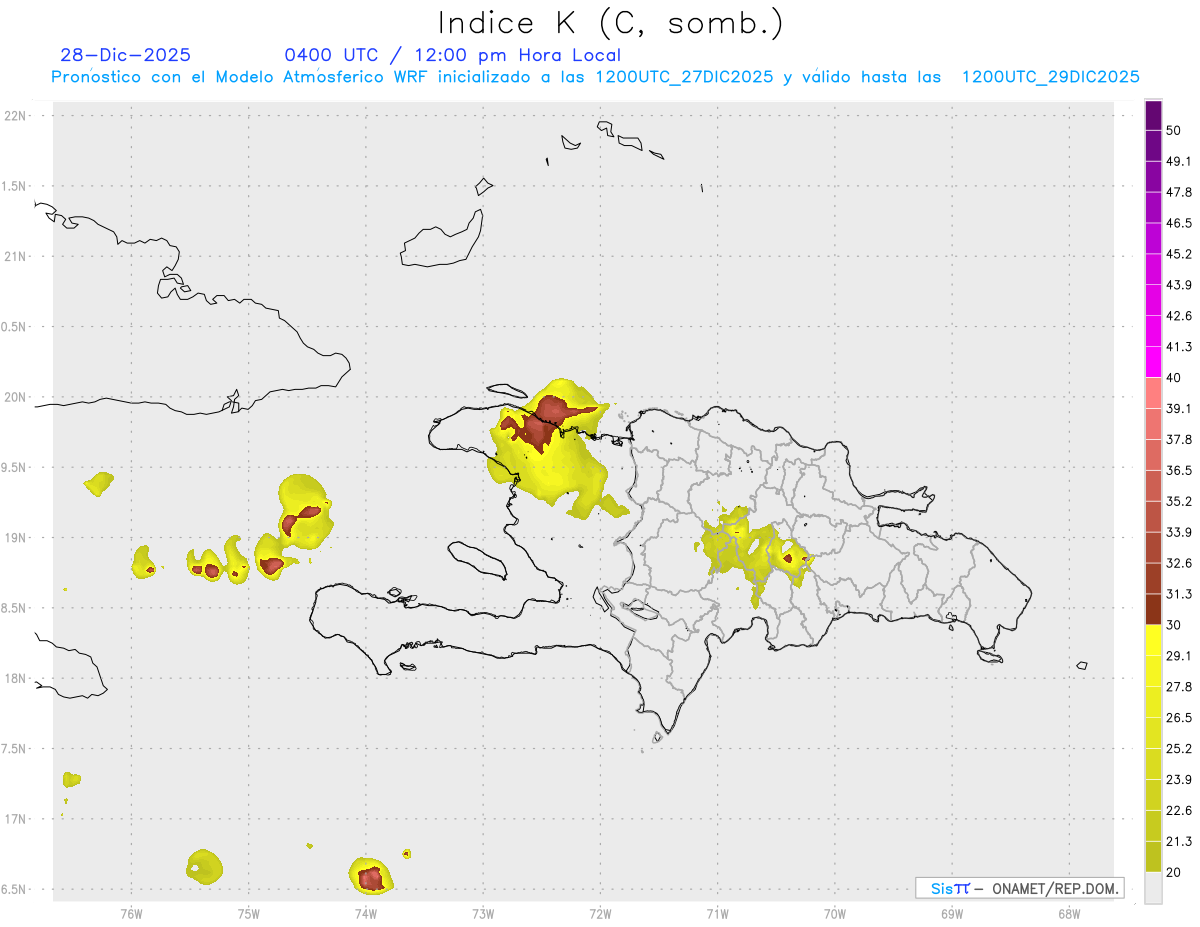Click the color bar label "41.3"
The width and height of the screenshot is (1200, 927).
point(1179,347)
